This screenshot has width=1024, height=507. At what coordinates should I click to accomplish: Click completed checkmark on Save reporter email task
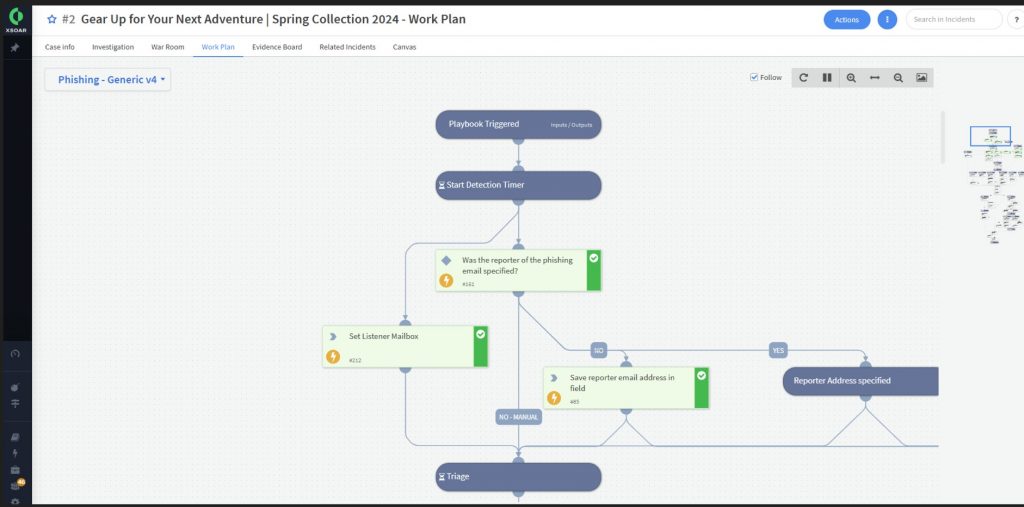click(701, 376)
